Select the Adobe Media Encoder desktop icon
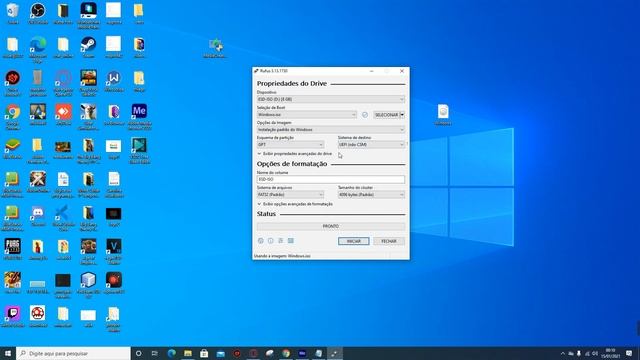The image size is (640, 360). coord(139,117)
